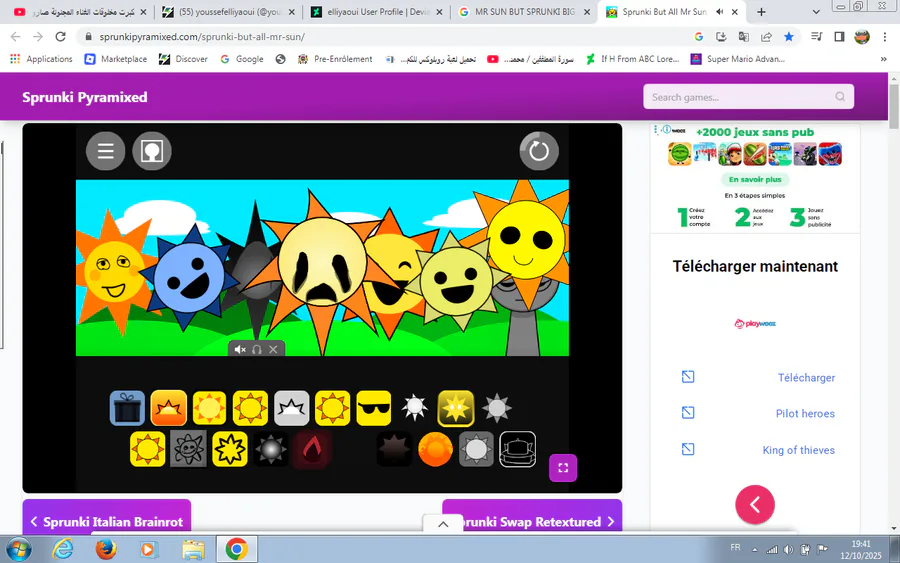The image size is (900, 563).
Task: Switch to the (55) youssefelliyaoui tab
Action: point(230,11)
